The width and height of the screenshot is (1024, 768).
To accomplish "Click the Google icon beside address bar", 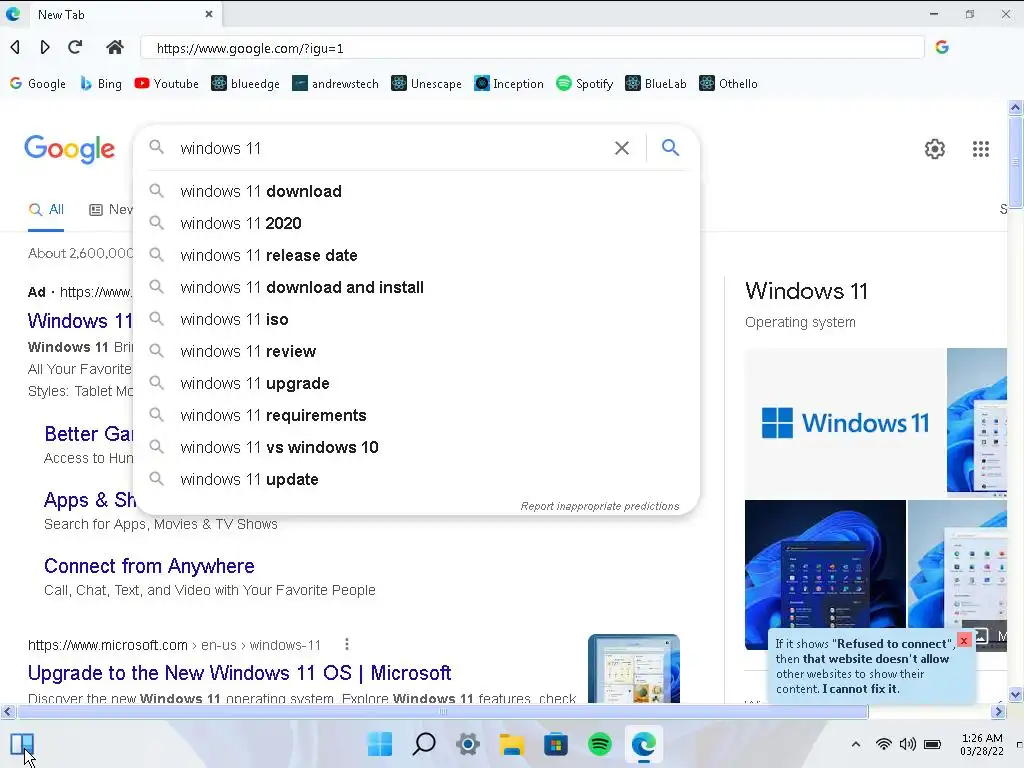I will [x=942, y=47].
